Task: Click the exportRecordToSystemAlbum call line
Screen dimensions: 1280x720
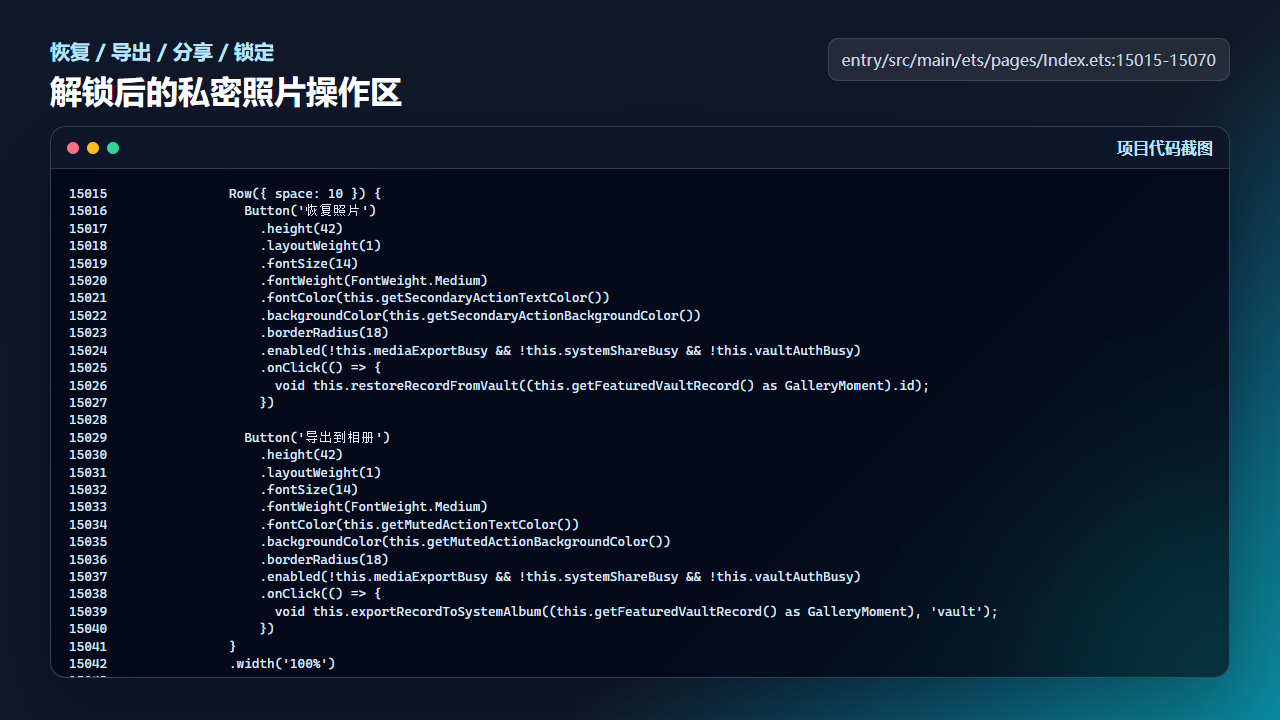Action: (x=637, y=612)
